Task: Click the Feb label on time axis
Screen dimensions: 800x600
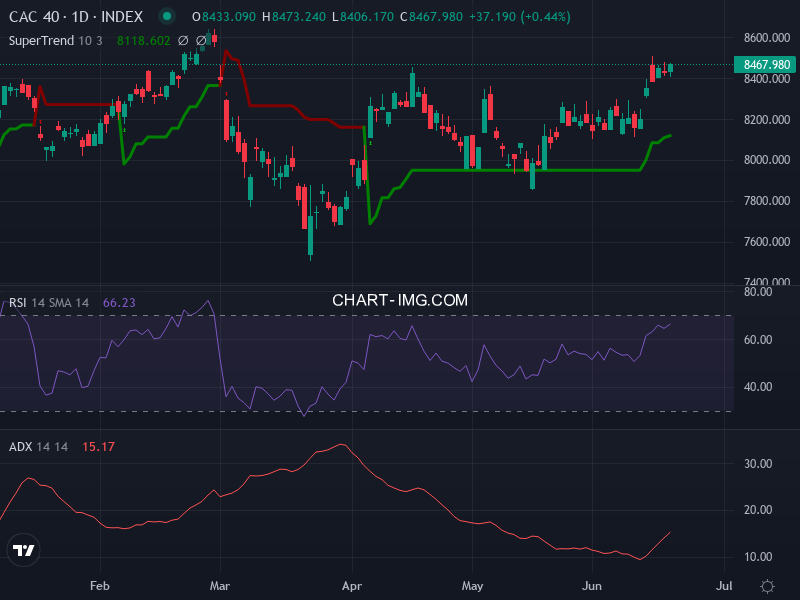Action: (99, 586)
